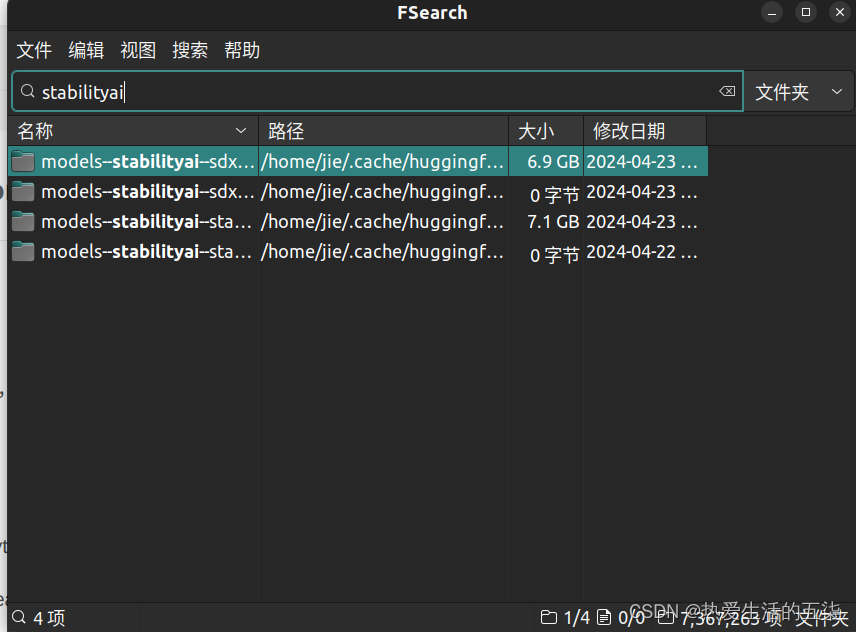Click path cell of the 6.9 GB row
This screenshot has height=632, width=856.
pos(383,162)
